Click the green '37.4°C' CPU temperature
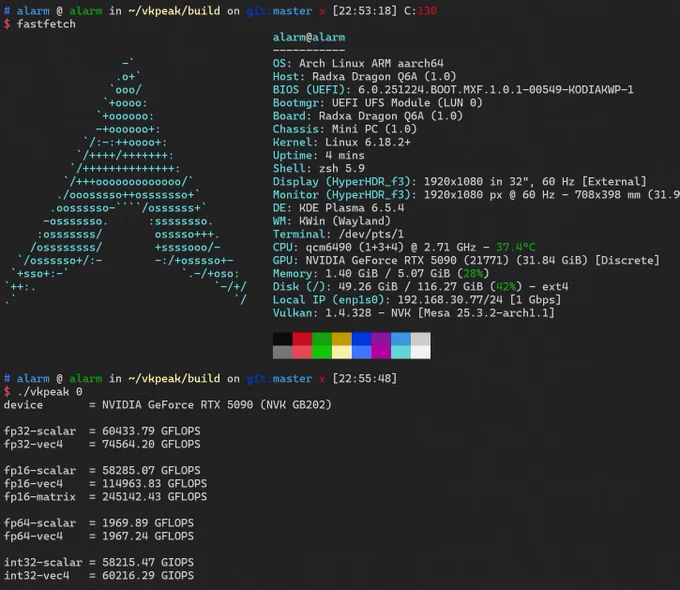The image size is (680, 590). (x=516, y=247)
